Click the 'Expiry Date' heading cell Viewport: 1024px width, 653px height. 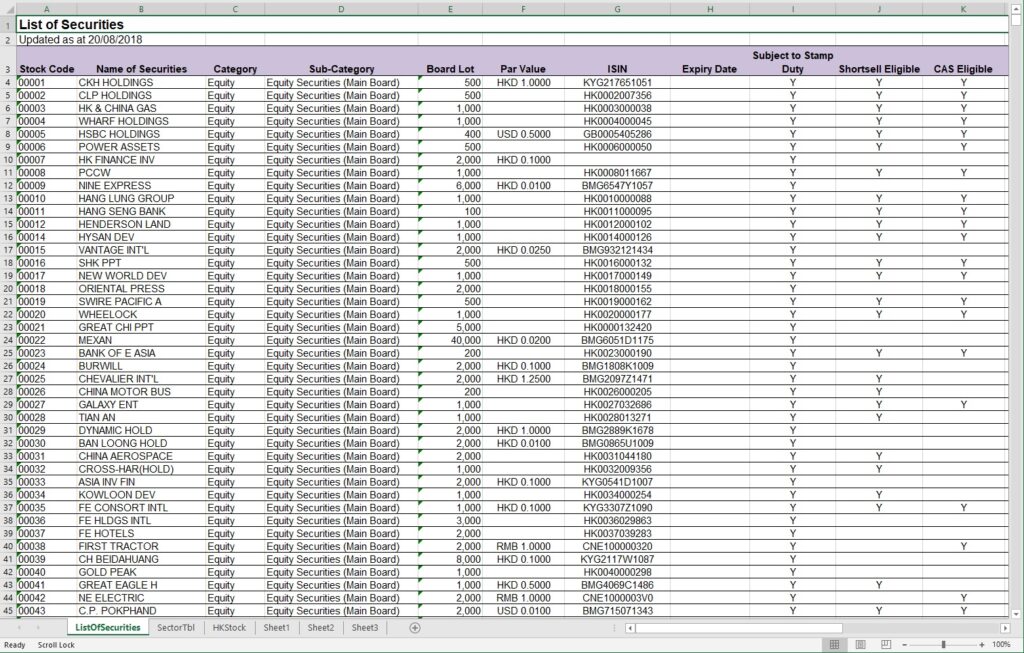tap(710, 61)
